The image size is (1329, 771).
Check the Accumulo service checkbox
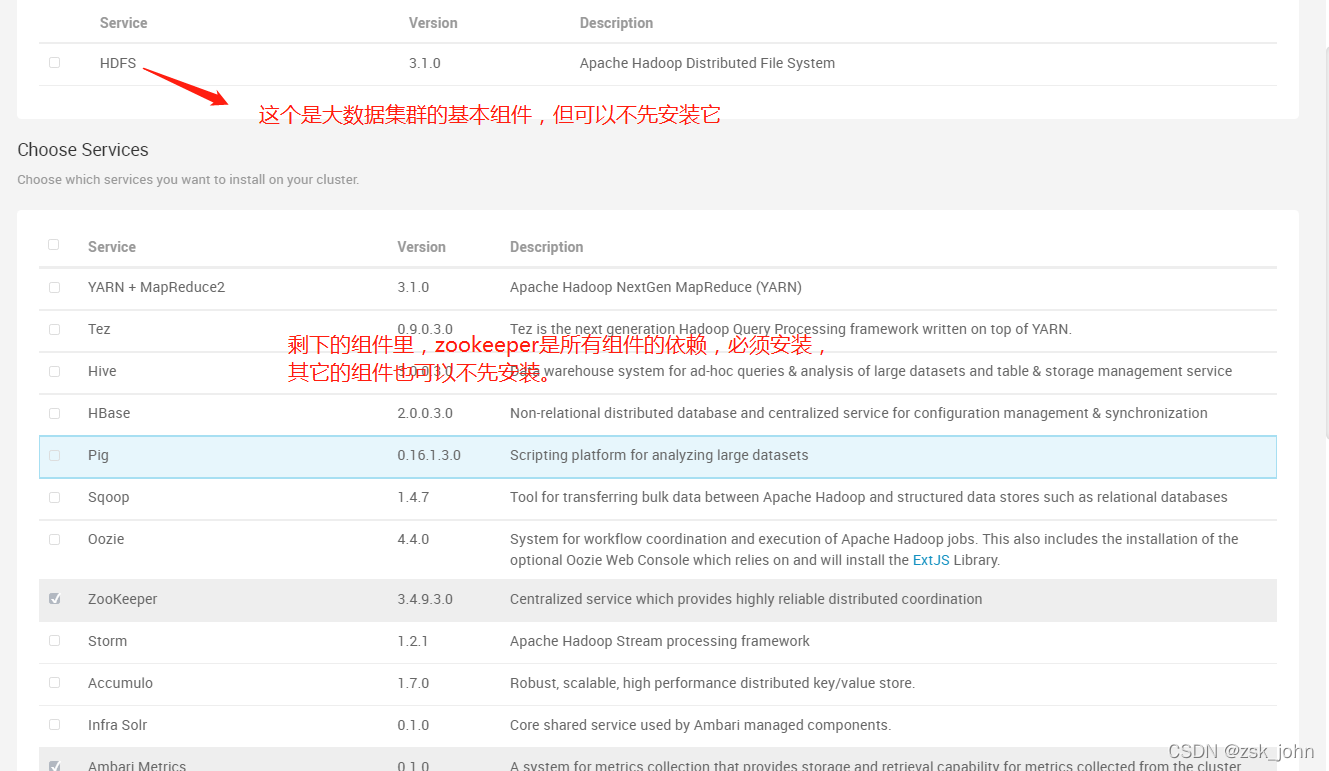coord(54,683)
